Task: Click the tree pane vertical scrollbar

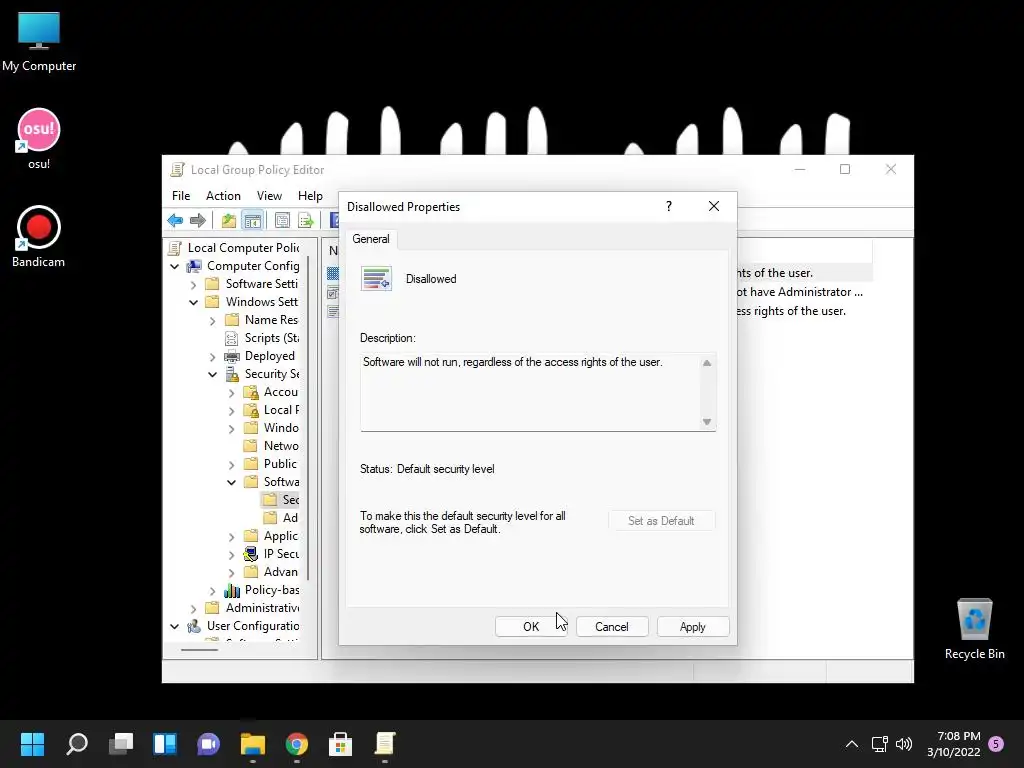Action: coord(308,418)
